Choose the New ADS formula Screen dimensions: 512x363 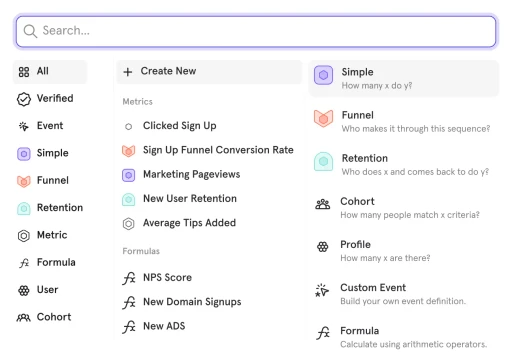[164, 326]
